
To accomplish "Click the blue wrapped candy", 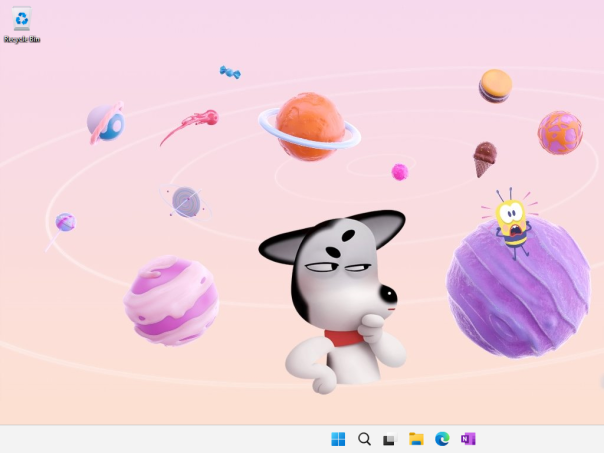I will click(230, 72).
